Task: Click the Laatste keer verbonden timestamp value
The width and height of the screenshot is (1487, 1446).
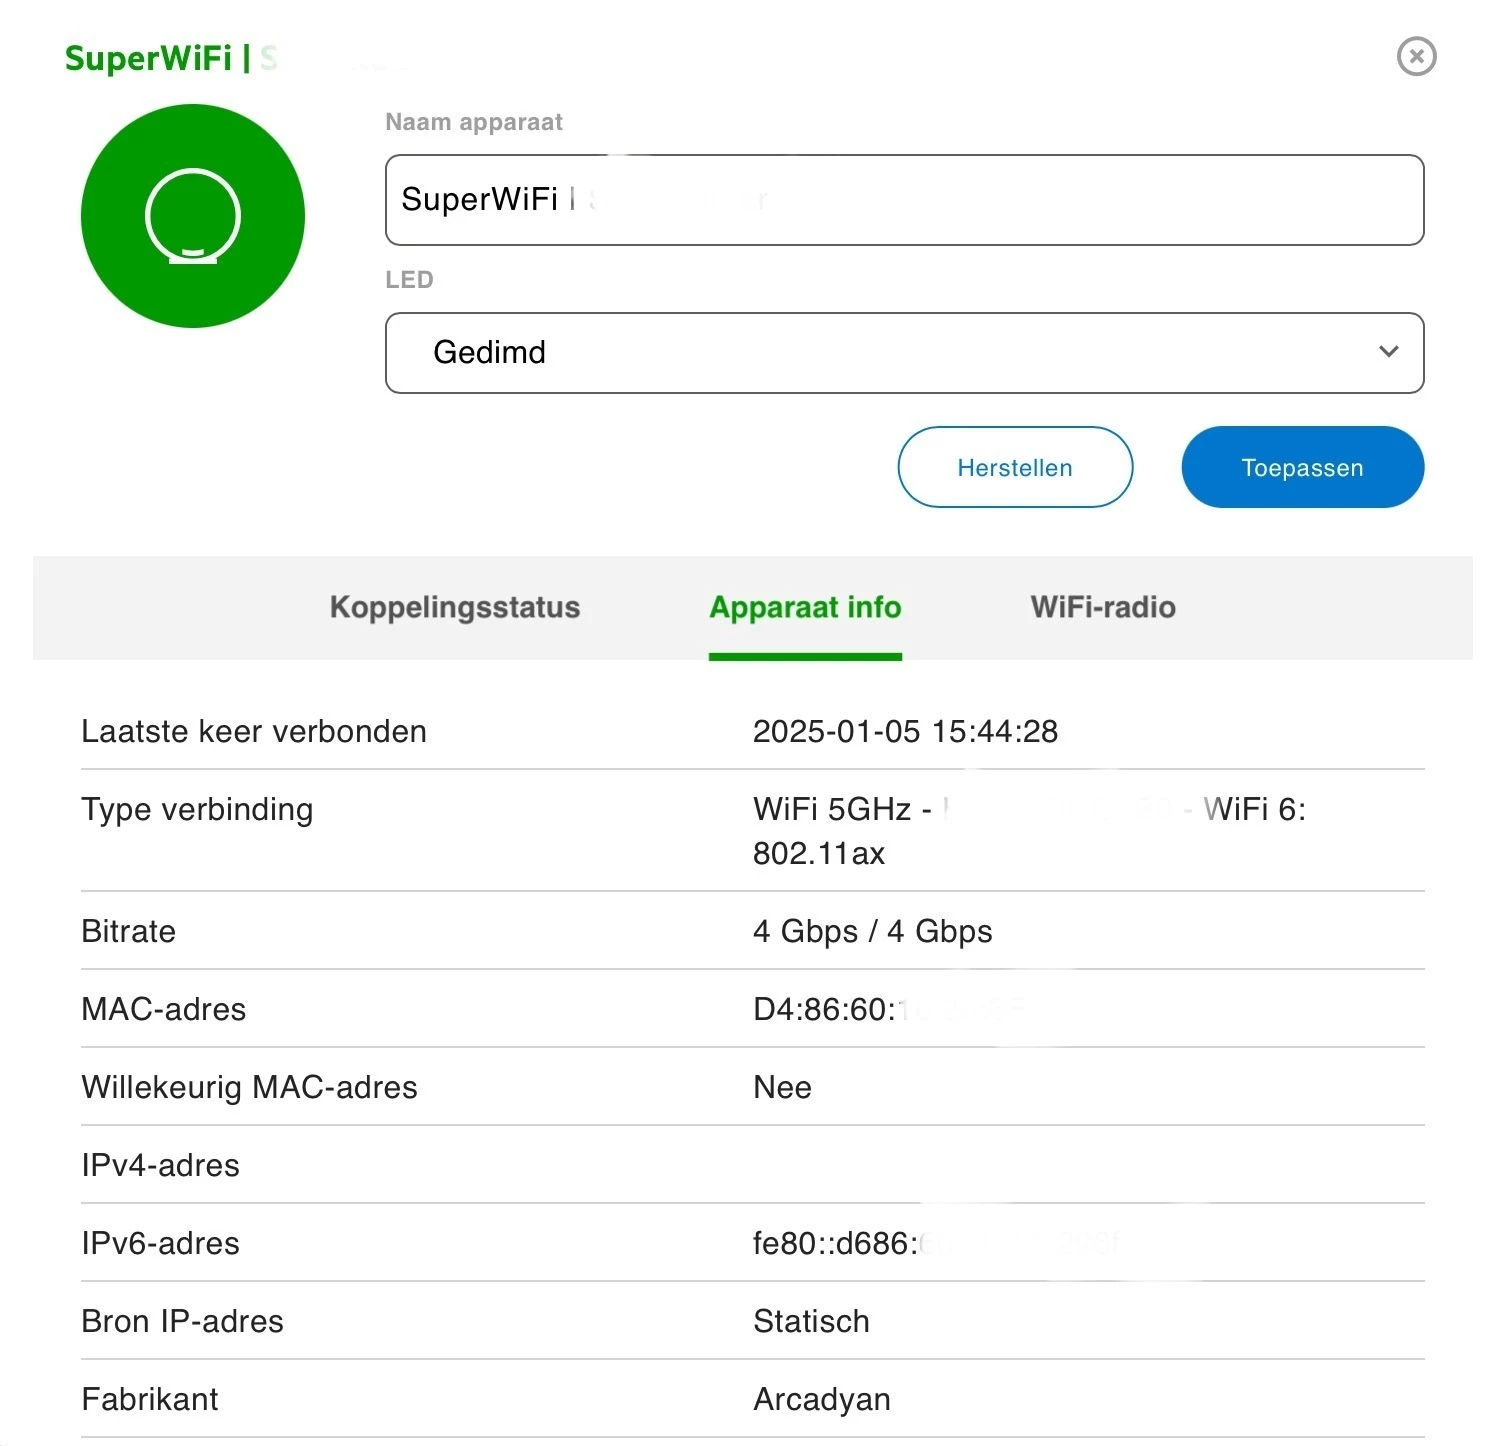Action: click(905, 731)
